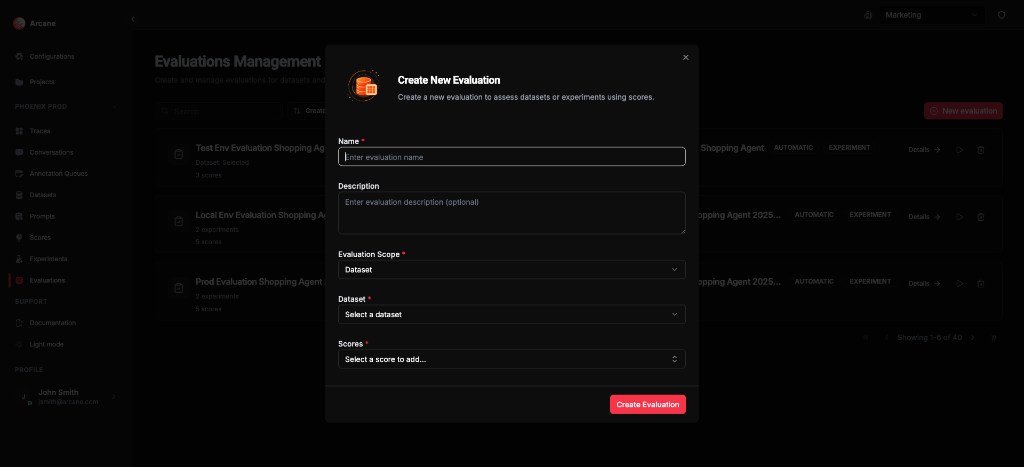The width and height of the screenshot is (1024, 467).
Task: Click the Arcane logo icon
Action: pos(19,24)
